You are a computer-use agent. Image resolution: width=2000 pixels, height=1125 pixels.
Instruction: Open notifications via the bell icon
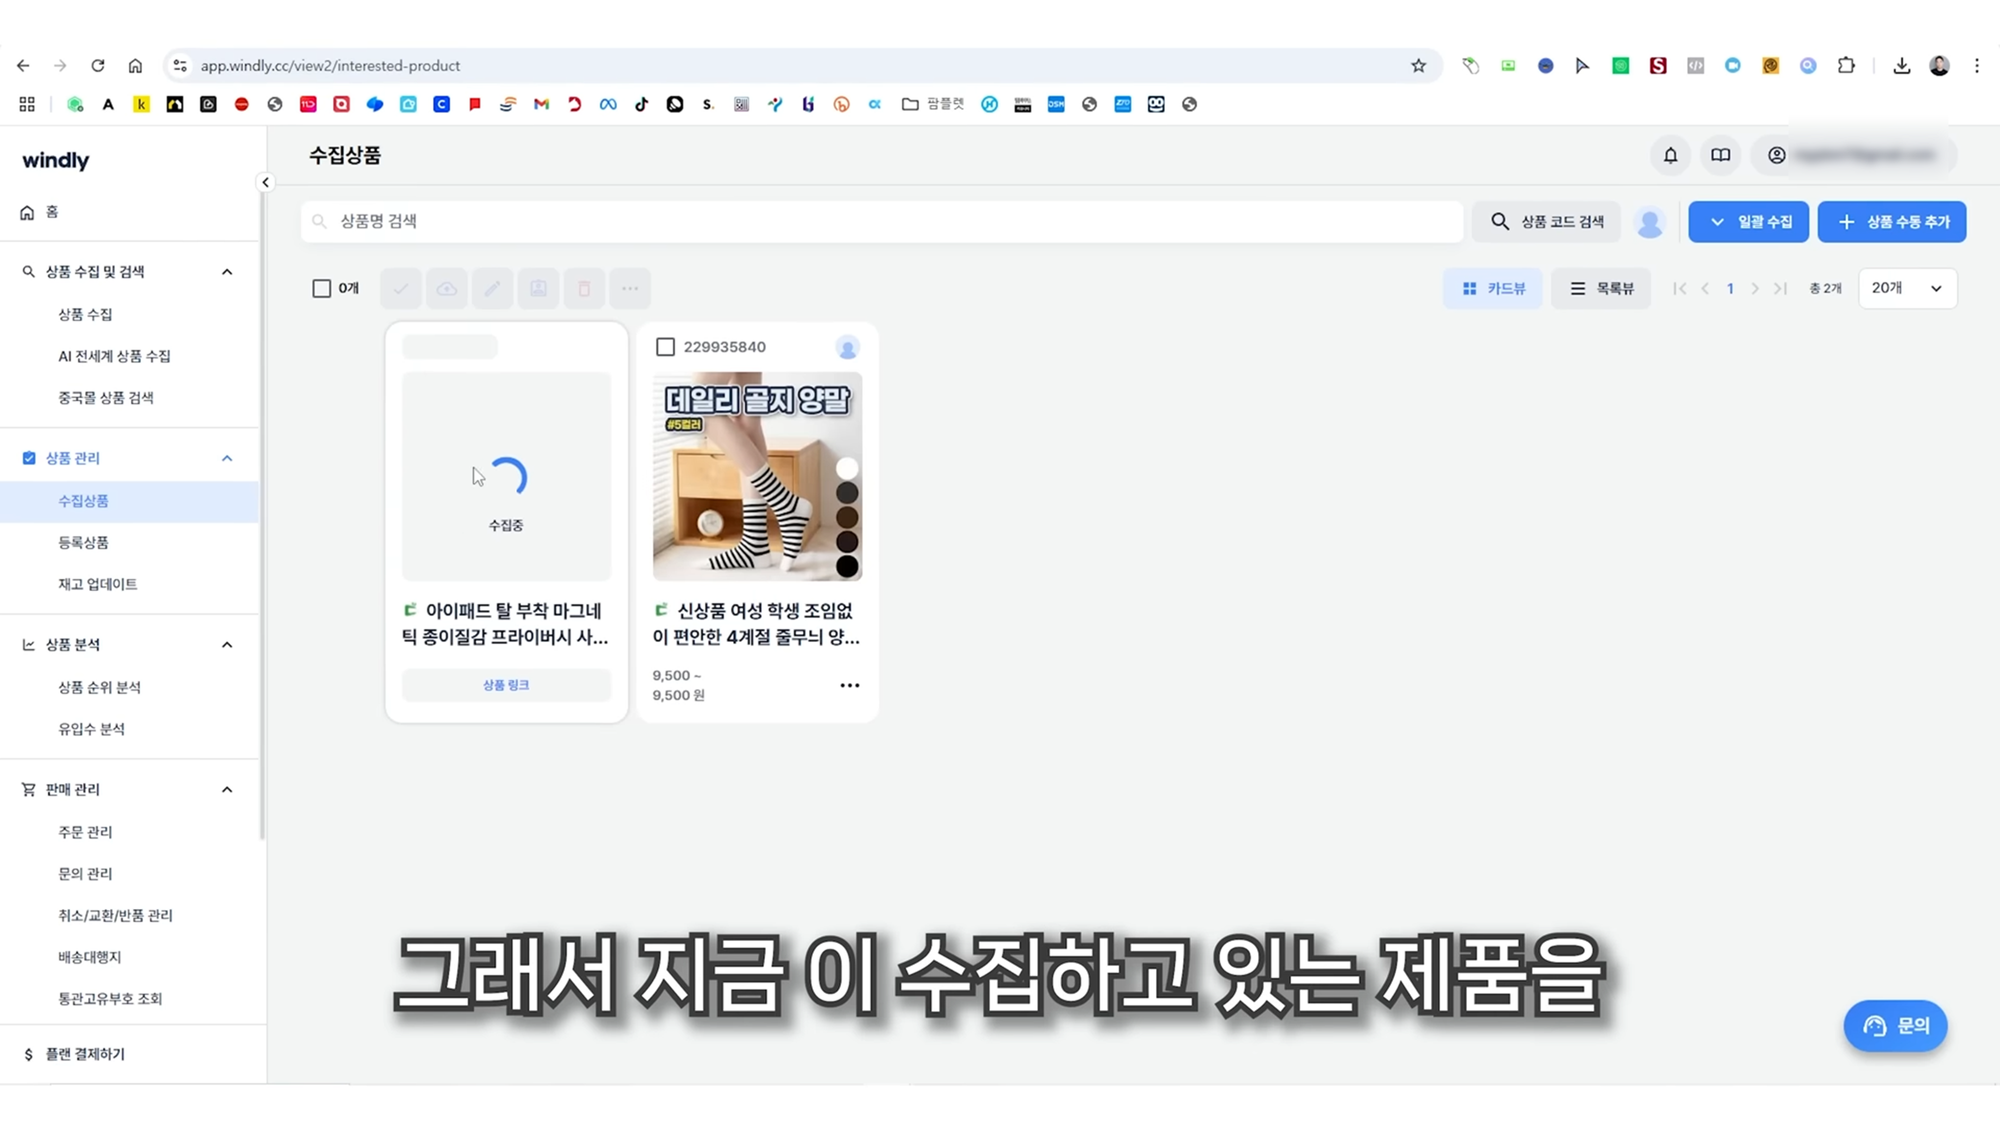(x=1669, y=155)
